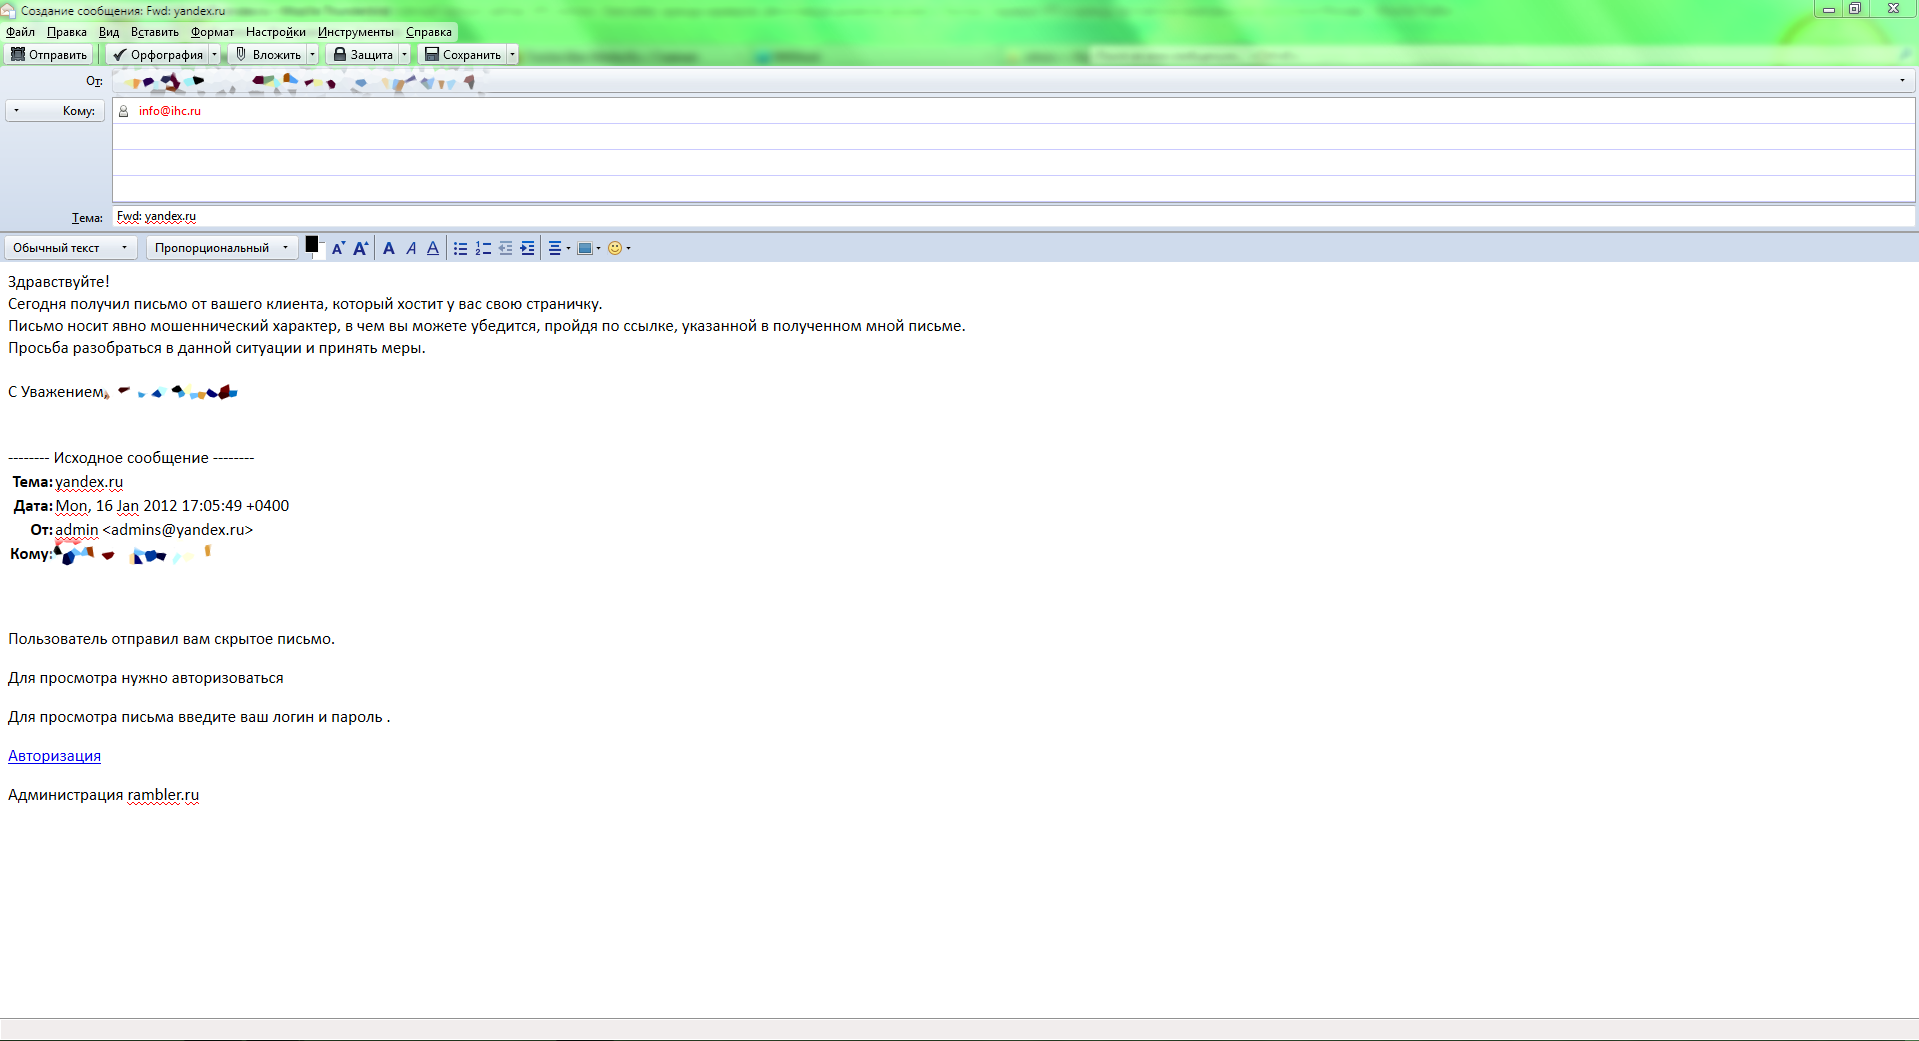Expand the Вложить dropdown arrow
Image resolution: width=1919 pixels, height=1041 pixels.
(312, 55)
